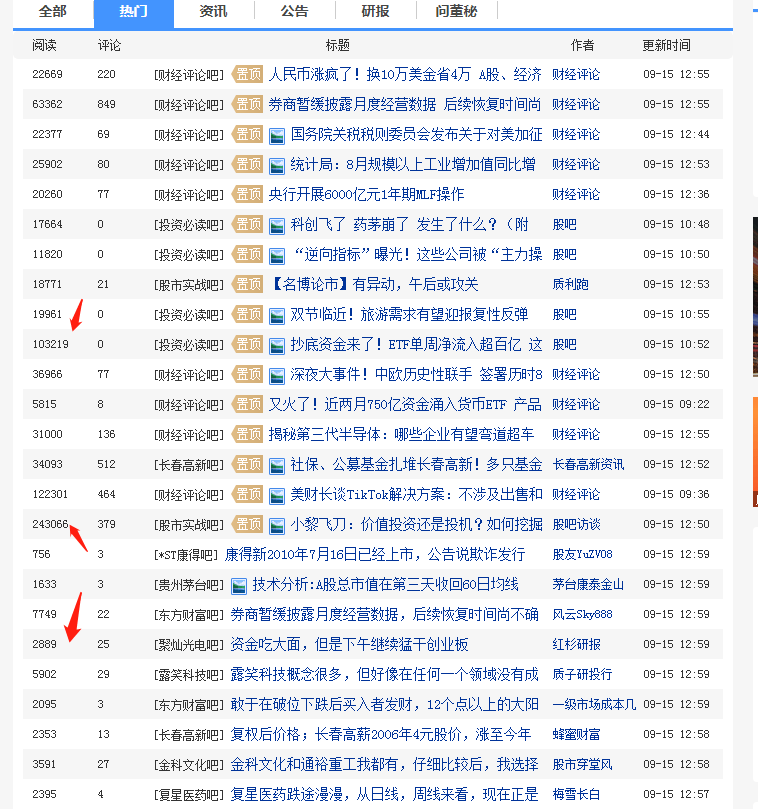Open post 敢于在破位下跌后买入者发财

[384, 704]
